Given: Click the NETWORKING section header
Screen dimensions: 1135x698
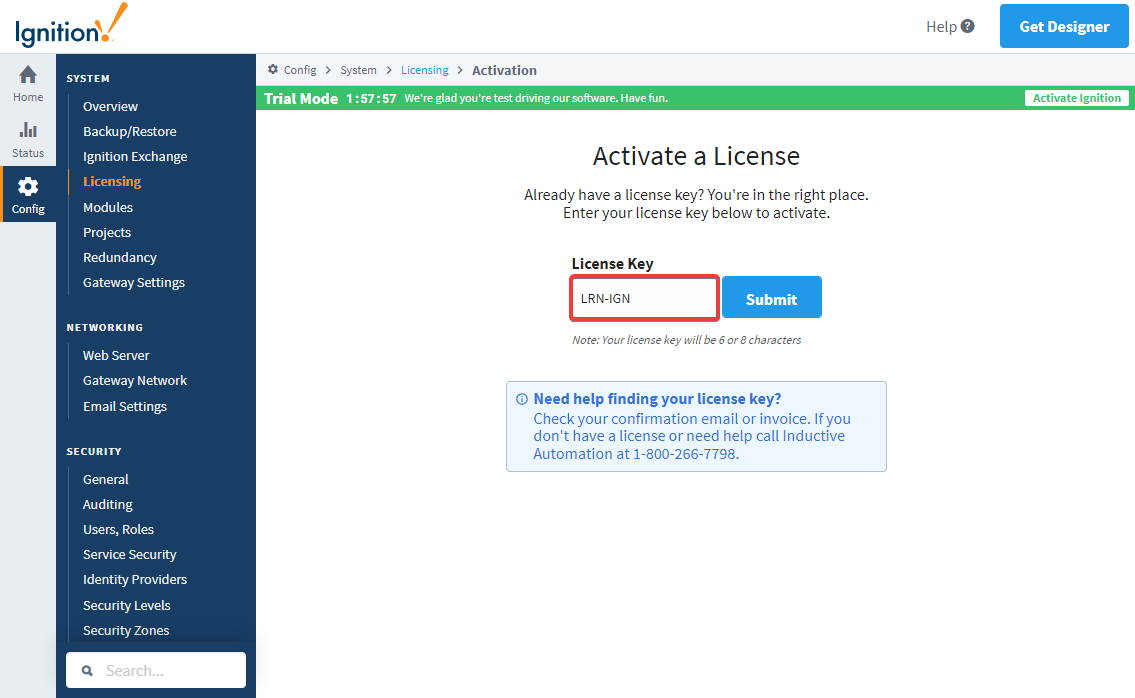Looking at the screenshot, I should click(x=105, y=327).
